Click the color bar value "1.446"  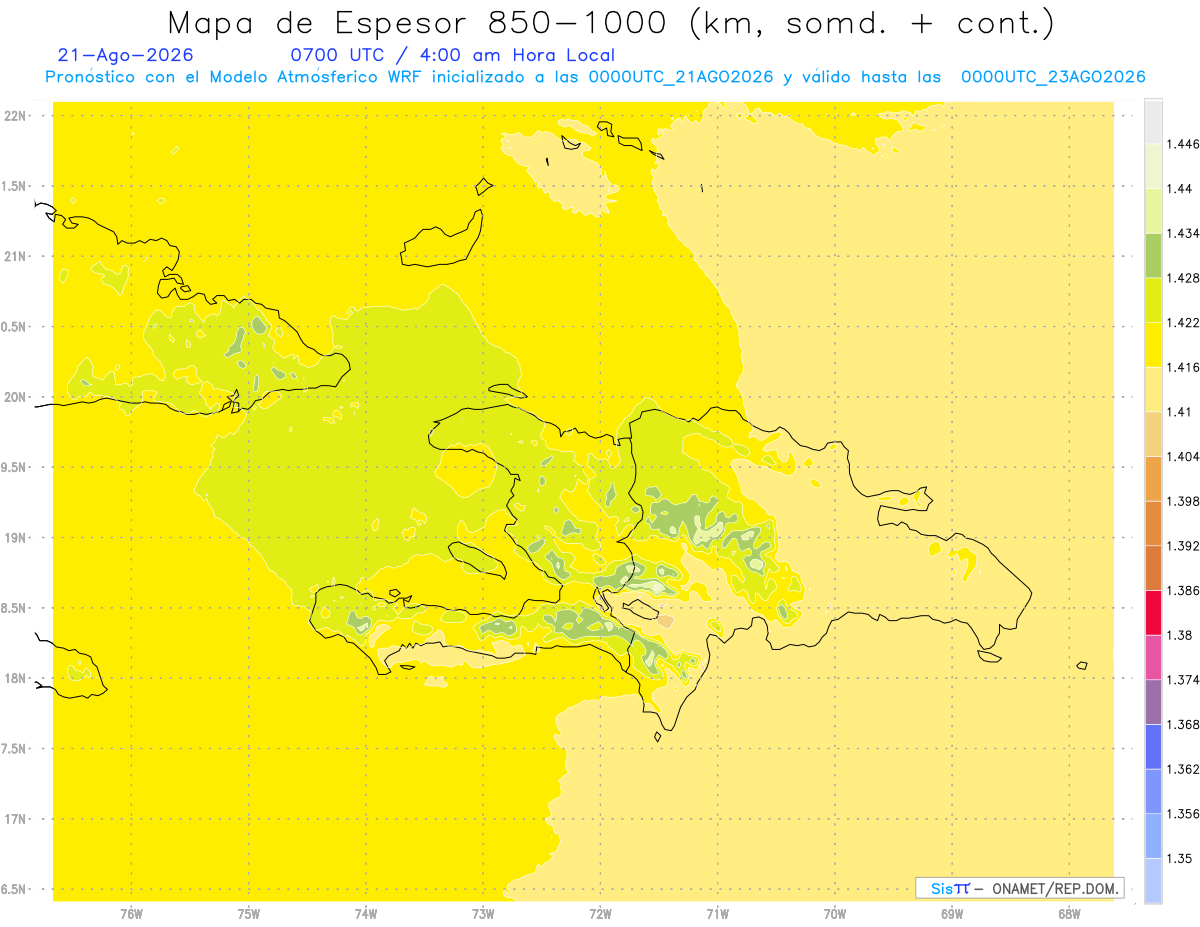(1183, 144)
